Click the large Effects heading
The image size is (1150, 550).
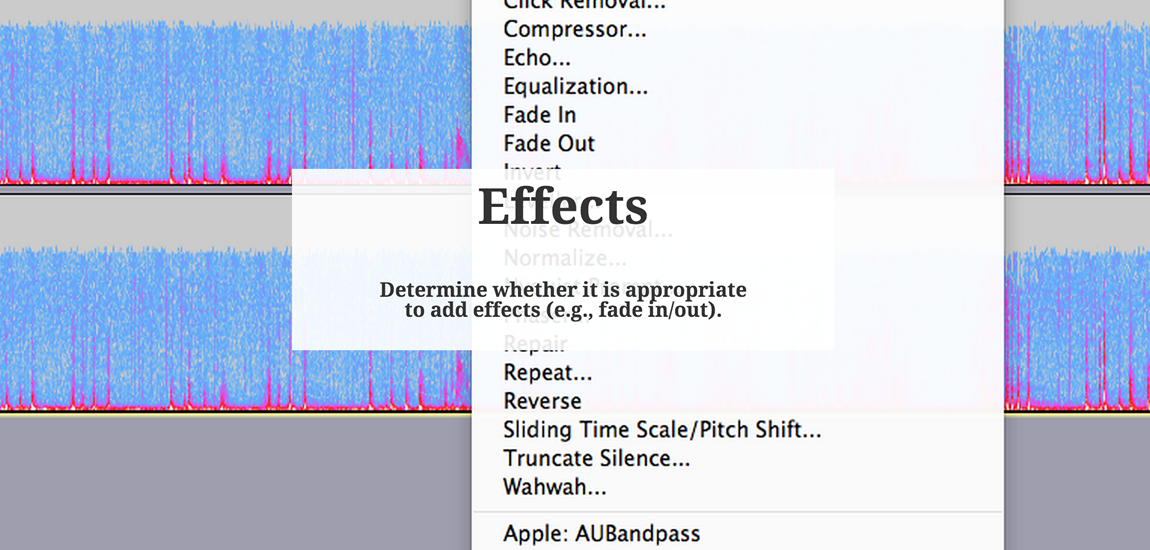pyautogui.click(x=563, y=206)
